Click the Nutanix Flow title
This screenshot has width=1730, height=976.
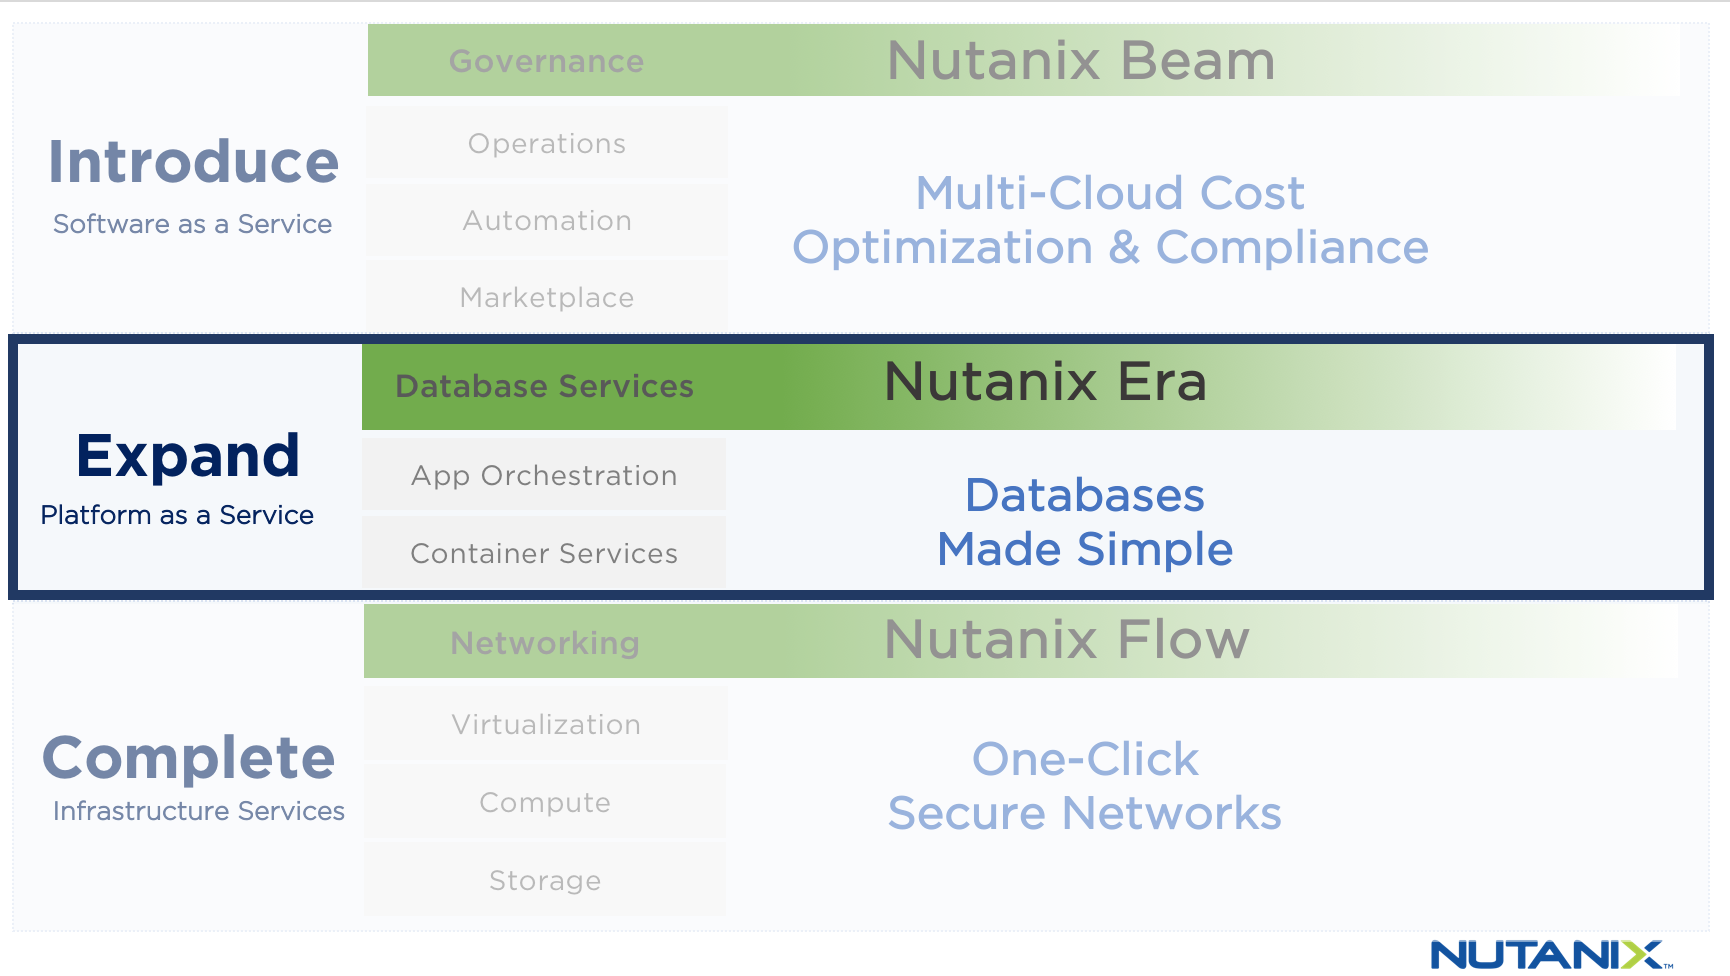[1067, 640]
